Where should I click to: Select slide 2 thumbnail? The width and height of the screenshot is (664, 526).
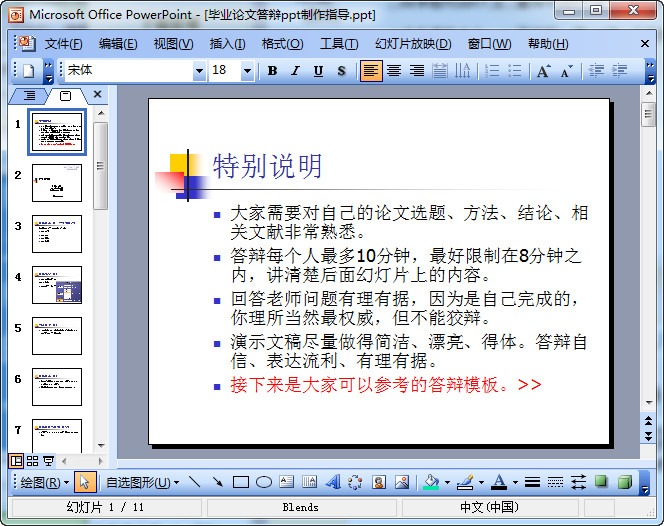click(57, 183)
